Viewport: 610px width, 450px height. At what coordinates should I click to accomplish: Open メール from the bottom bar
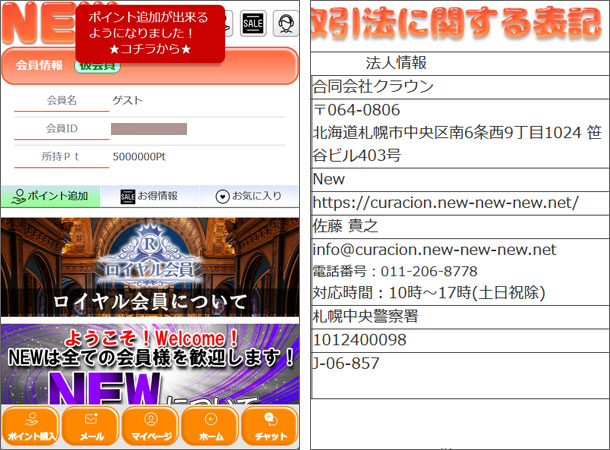coord(90,426)
